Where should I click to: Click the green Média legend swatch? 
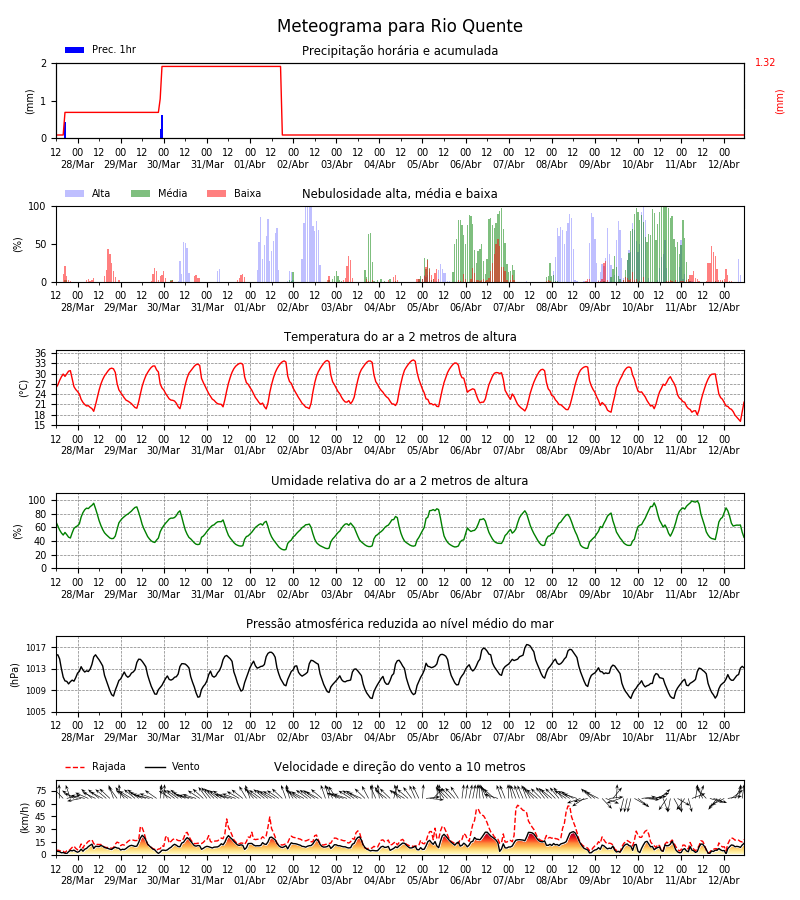tap(141, 193)
